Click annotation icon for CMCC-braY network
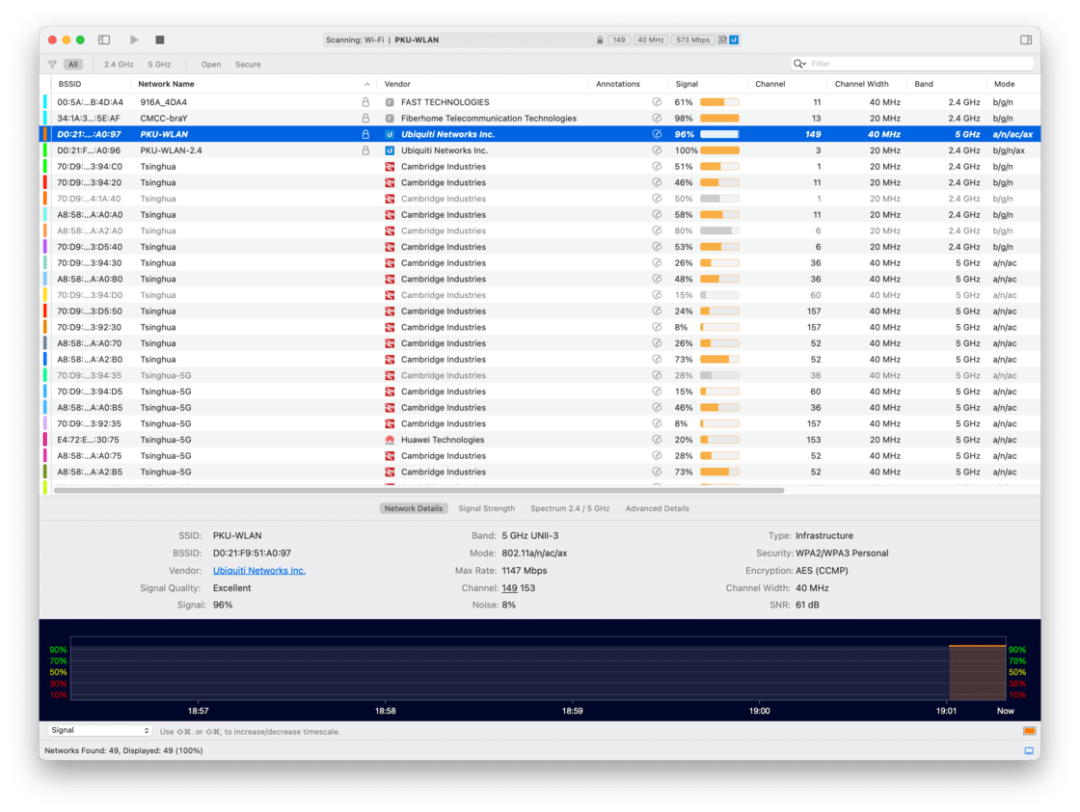The width and height of the screenshot is (1080, 812). (x=657, y=118)
